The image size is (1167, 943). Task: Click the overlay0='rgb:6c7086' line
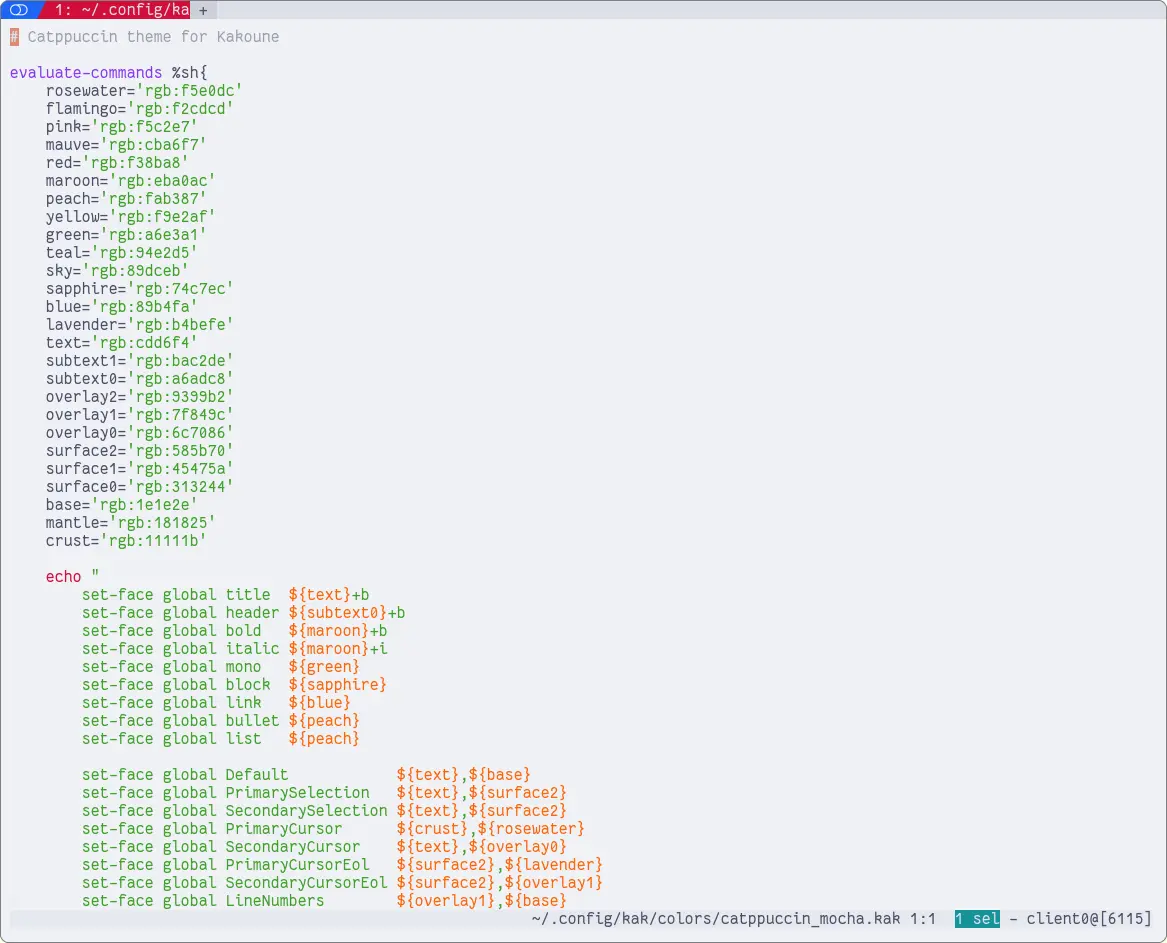[x=139, y=432]
